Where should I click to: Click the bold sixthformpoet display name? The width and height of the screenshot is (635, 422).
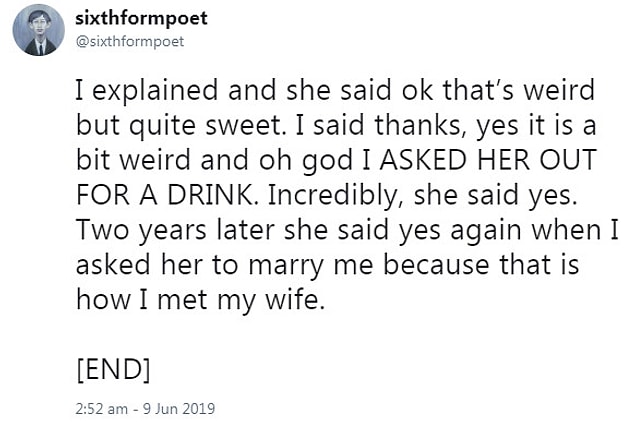[x=141, y=18]
